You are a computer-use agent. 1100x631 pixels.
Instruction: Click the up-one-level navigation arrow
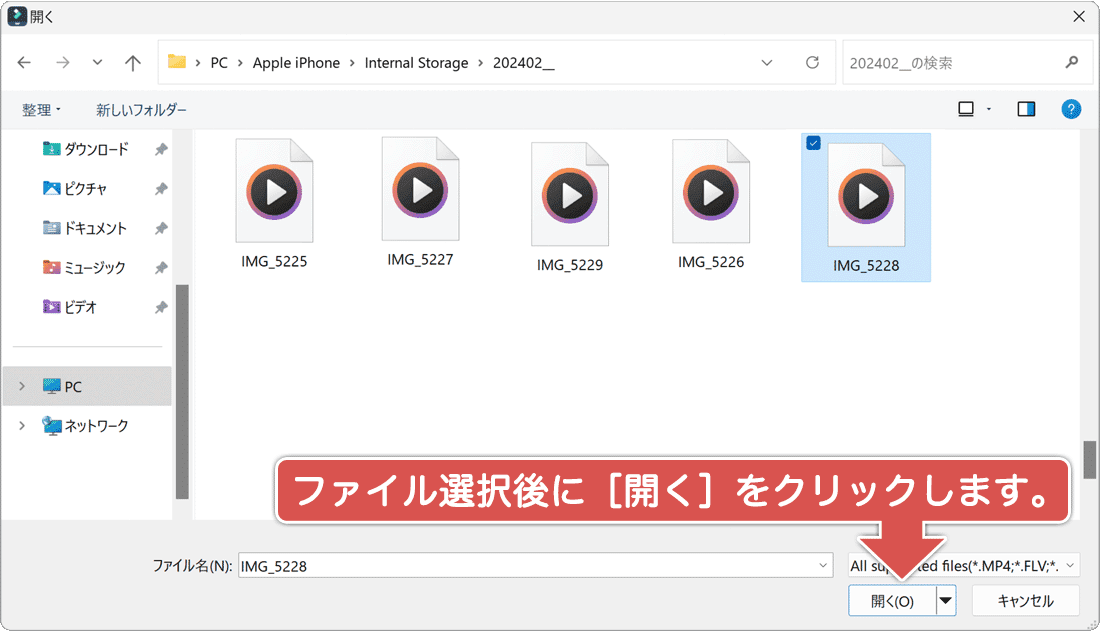132,62
